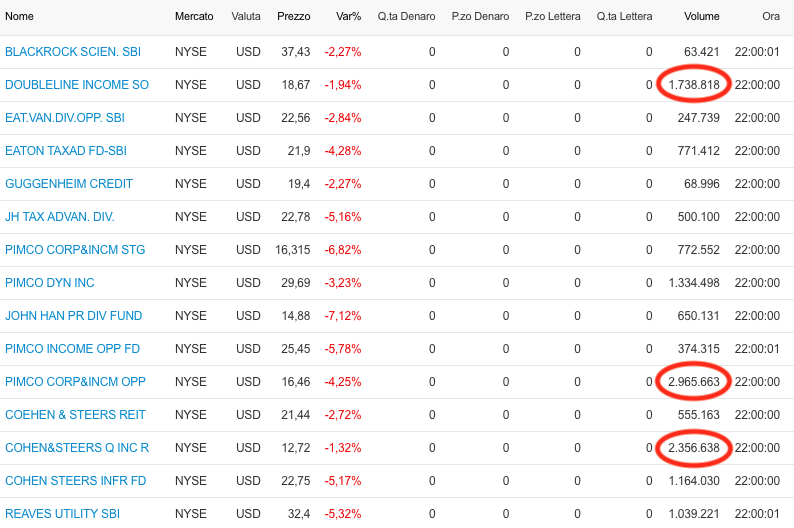Open EATON TAXAD FD-SBI details
794x528 pixels.
pos(66,150)
